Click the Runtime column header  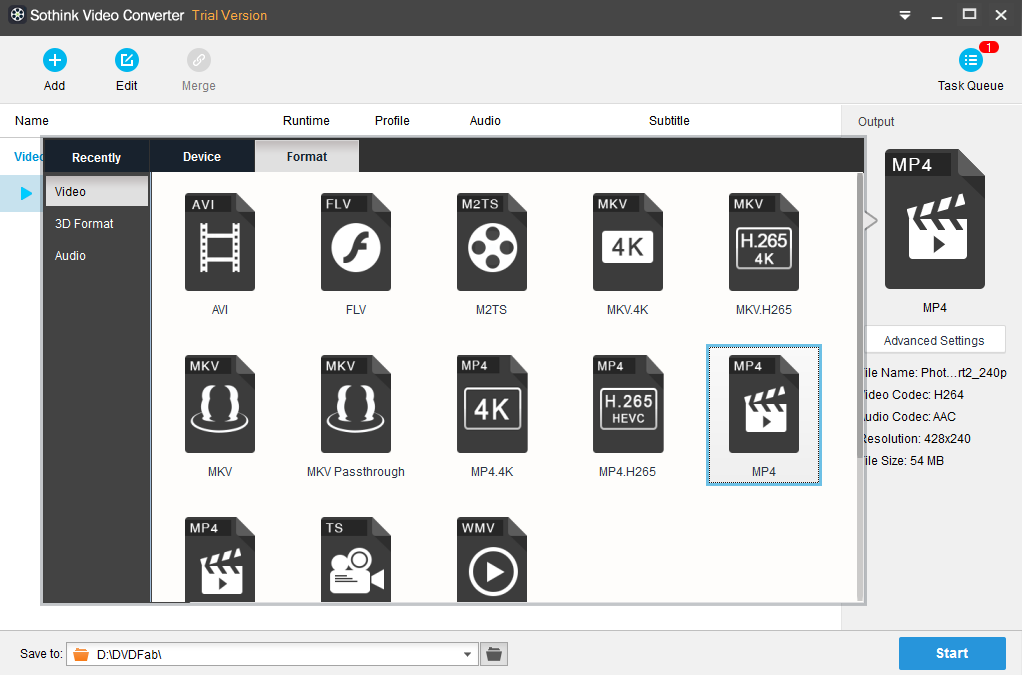(306, 121)
